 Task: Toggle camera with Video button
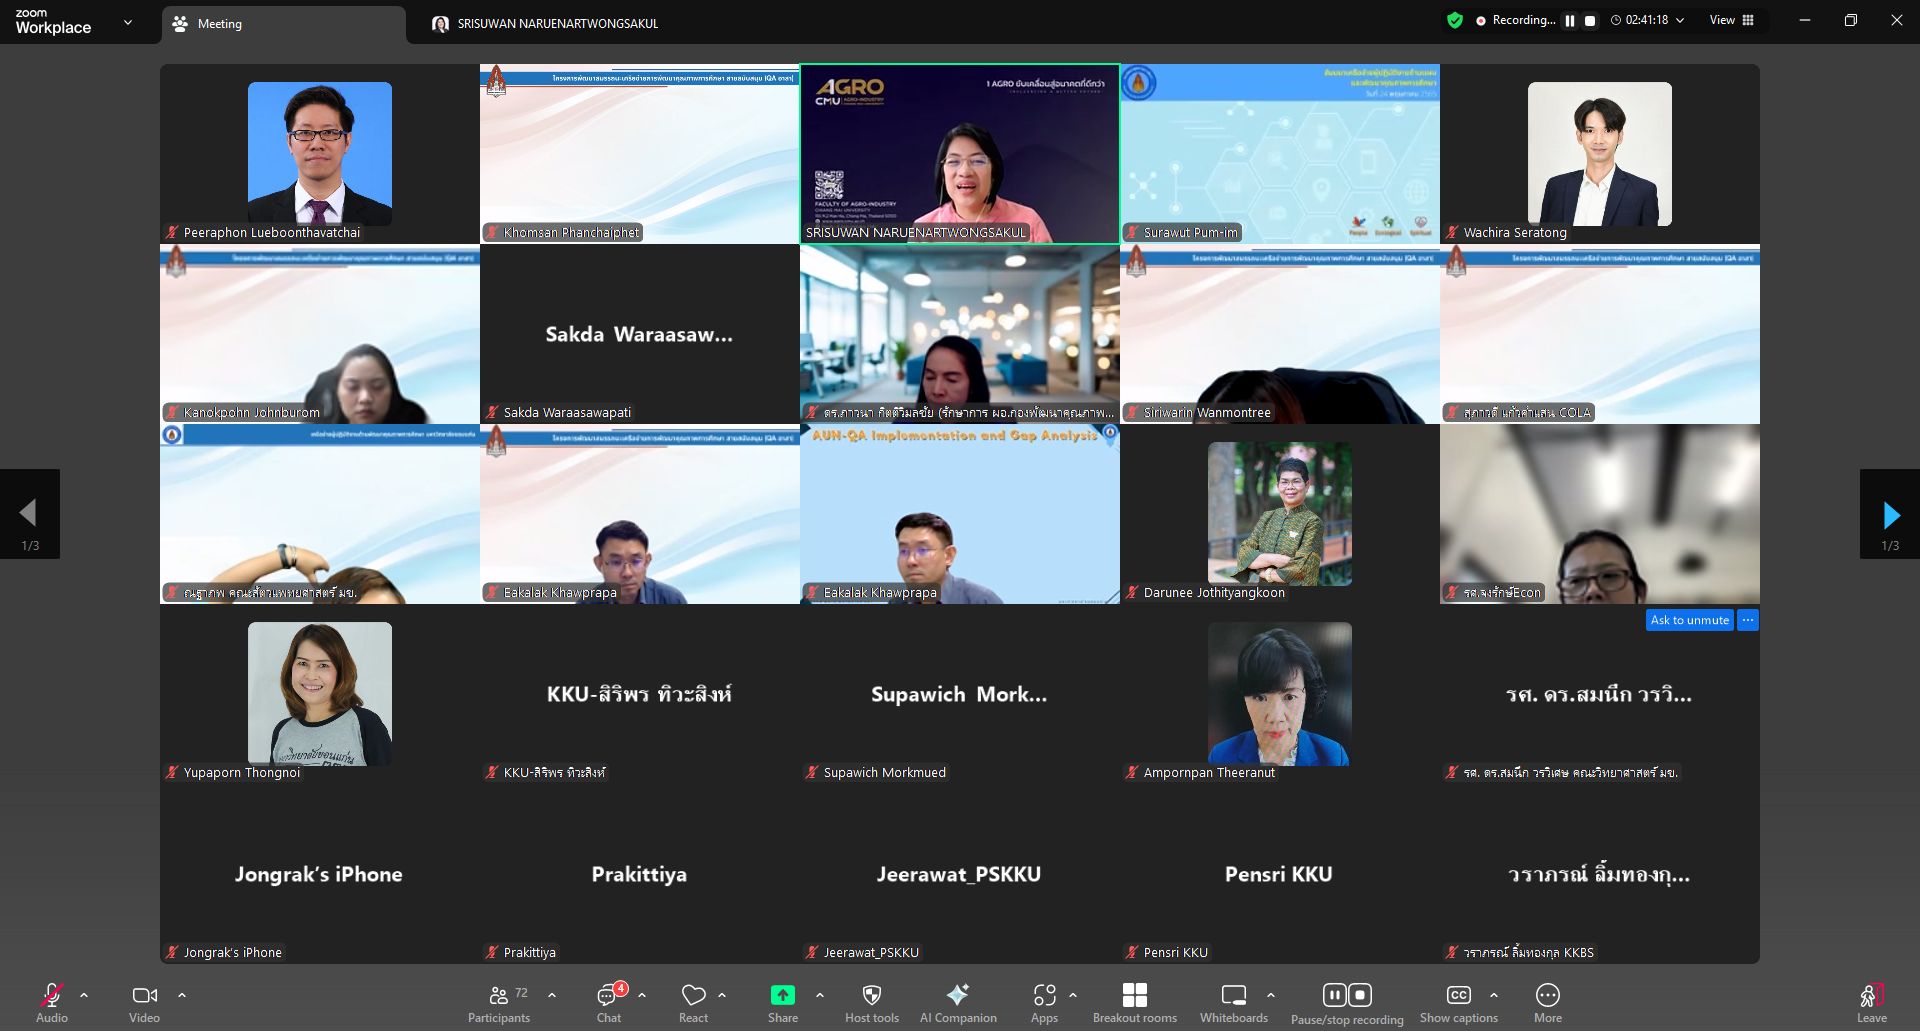144,1003
